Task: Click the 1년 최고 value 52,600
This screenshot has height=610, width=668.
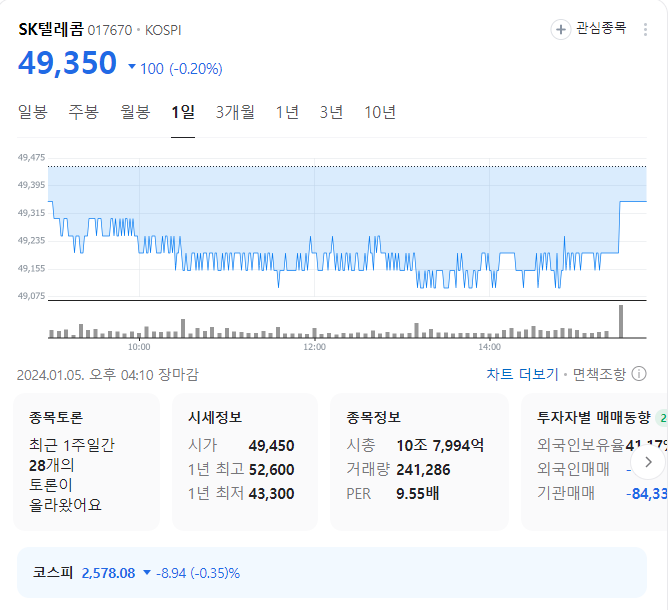Action: (271, 469)
